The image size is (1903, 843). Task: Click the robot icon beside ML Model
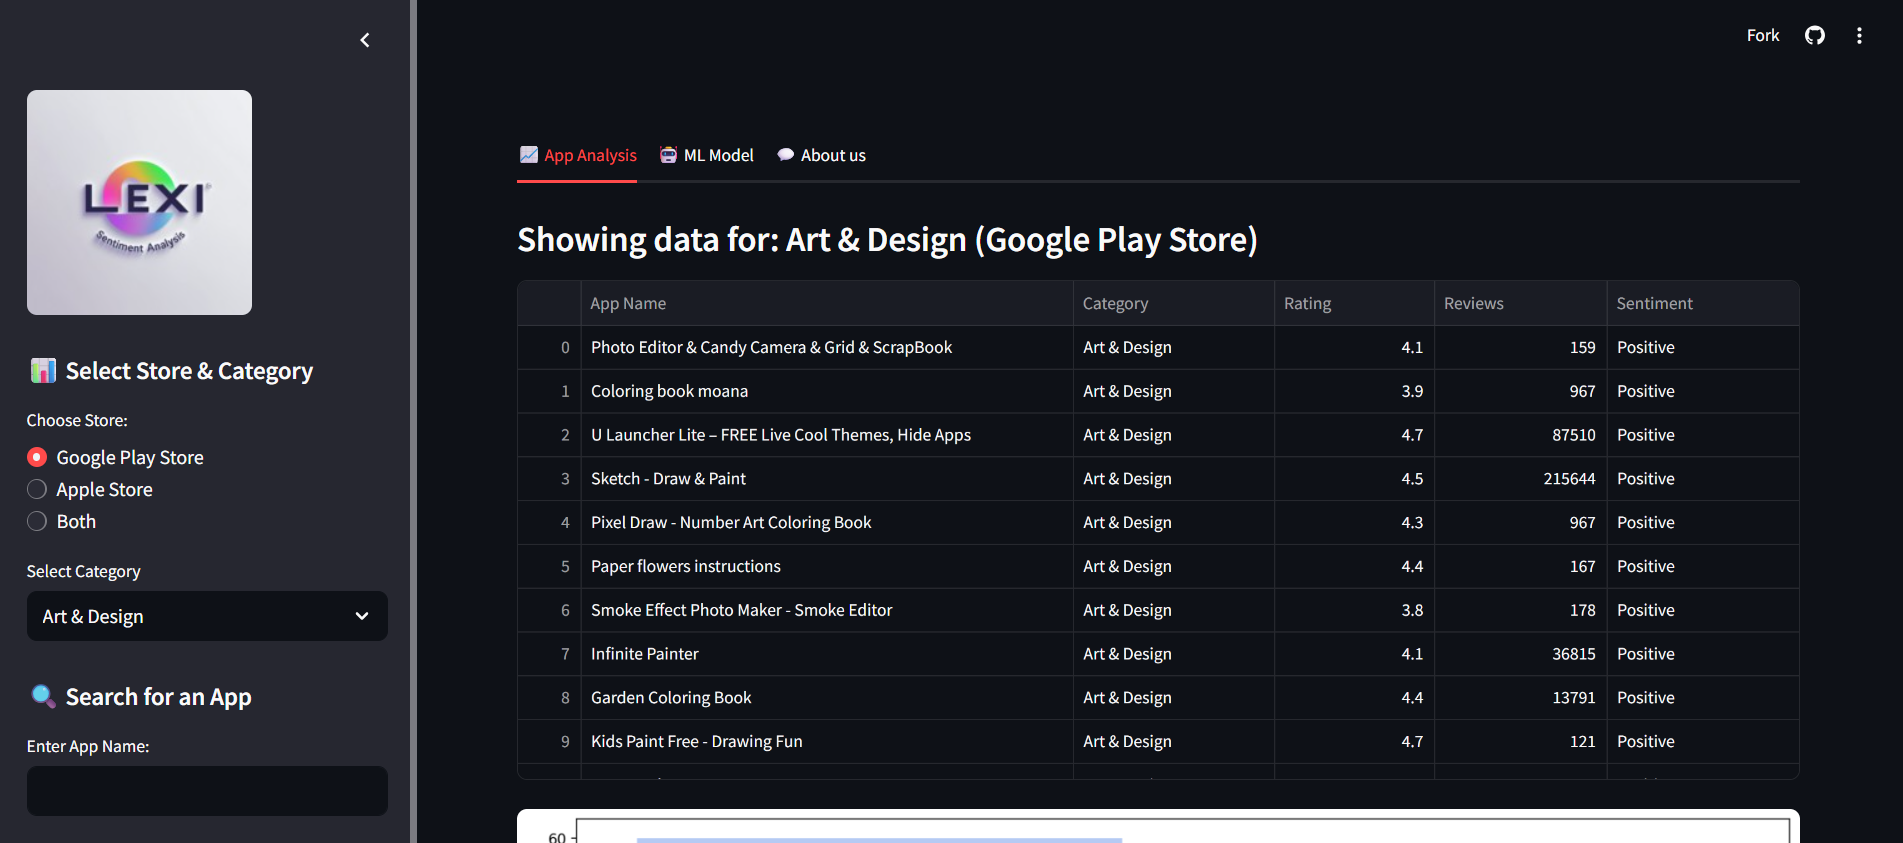pyautogui.click(x=668, y=155)
